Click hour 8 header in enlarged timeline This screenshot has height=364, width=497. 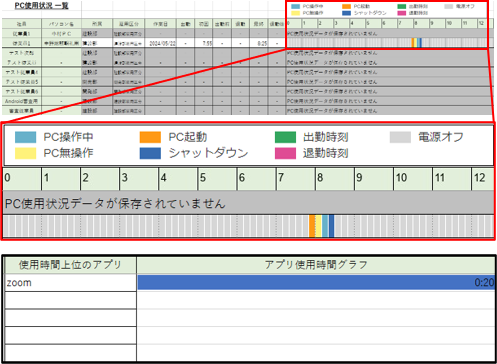coord(335,179)
